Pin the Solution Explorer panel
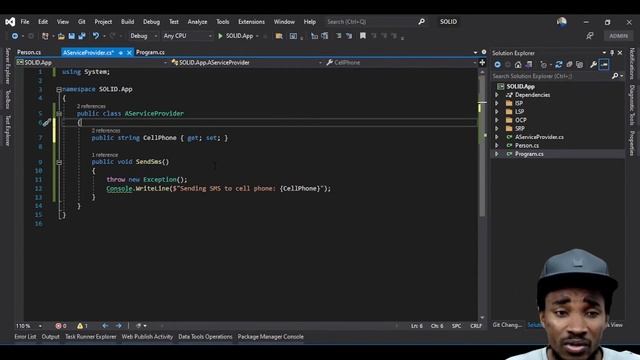This screenshot has width=640, height=360. (x=612, y=53)
